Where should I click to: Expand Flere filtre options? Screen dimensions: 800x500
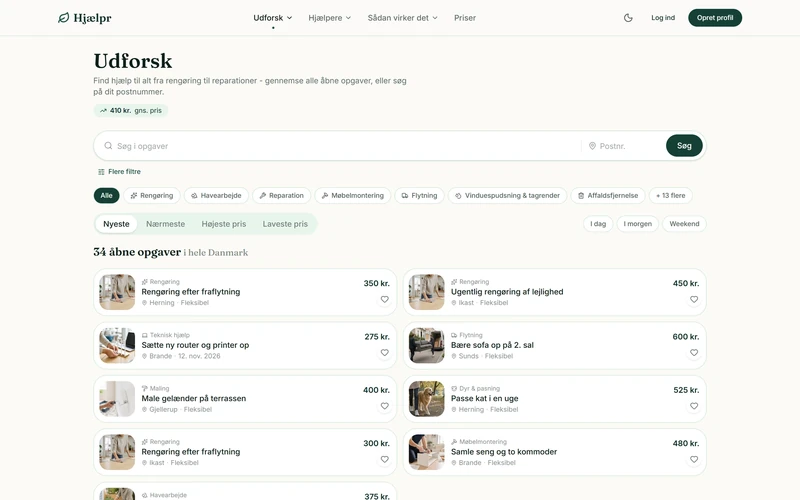click(119, 172)
